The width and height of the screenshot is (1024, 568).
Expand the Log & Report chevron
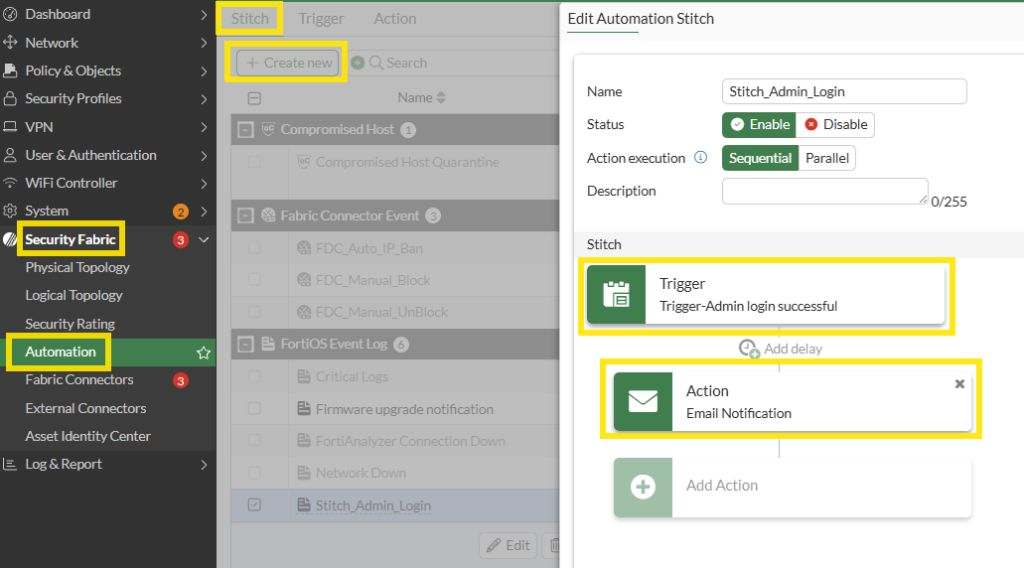click(204, 465)
